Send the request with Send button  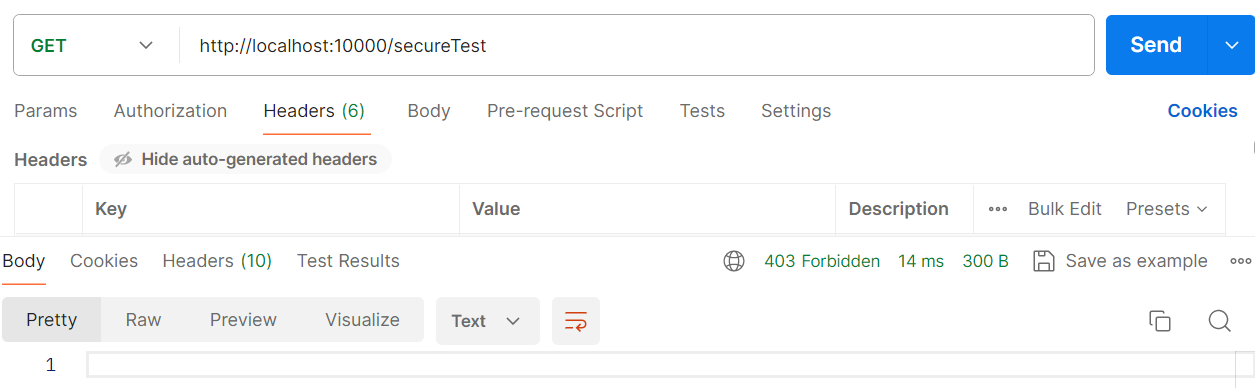coord(1156,45)
